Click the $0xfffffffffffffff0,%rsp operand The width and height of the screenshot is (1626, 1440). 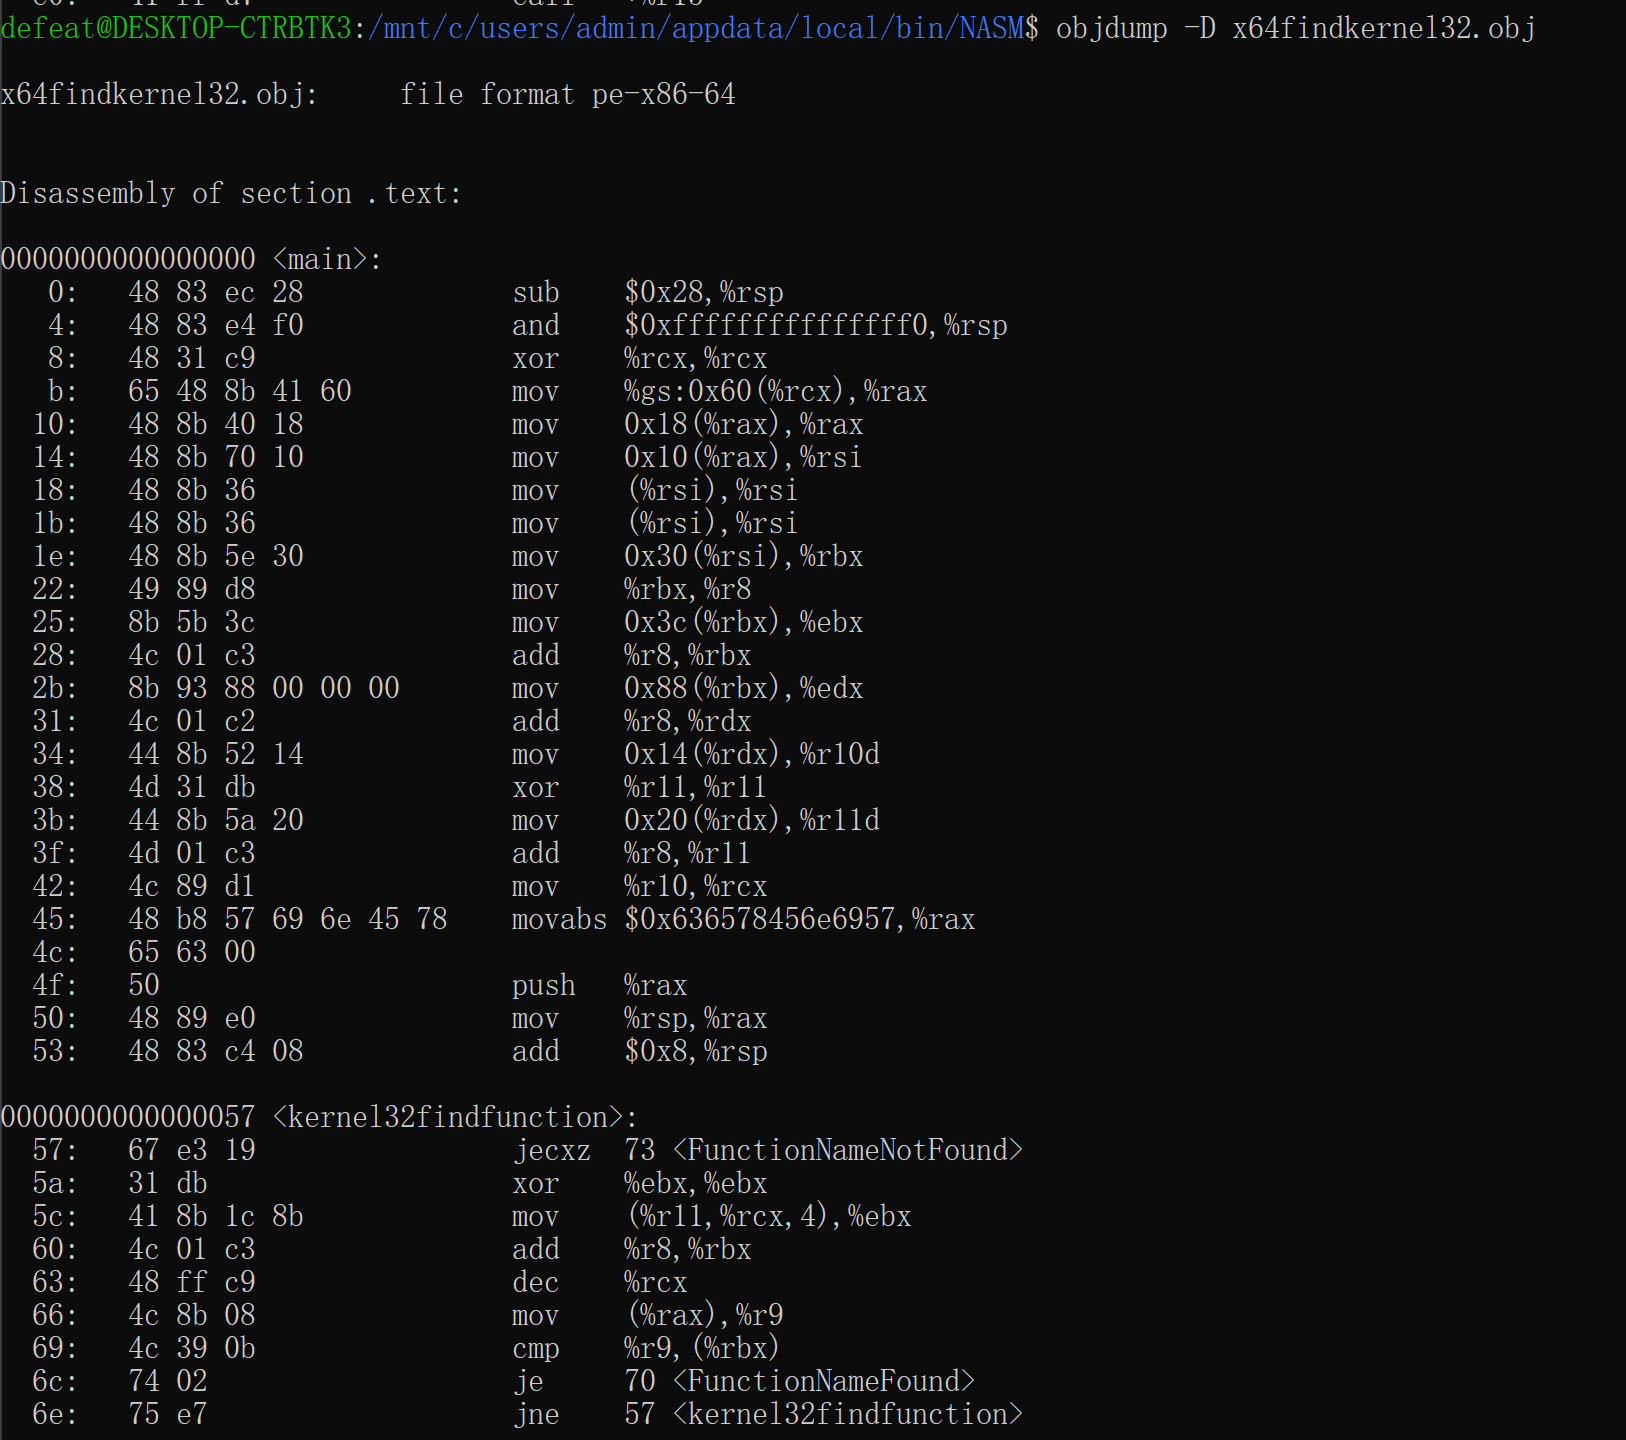click(815, 326)
